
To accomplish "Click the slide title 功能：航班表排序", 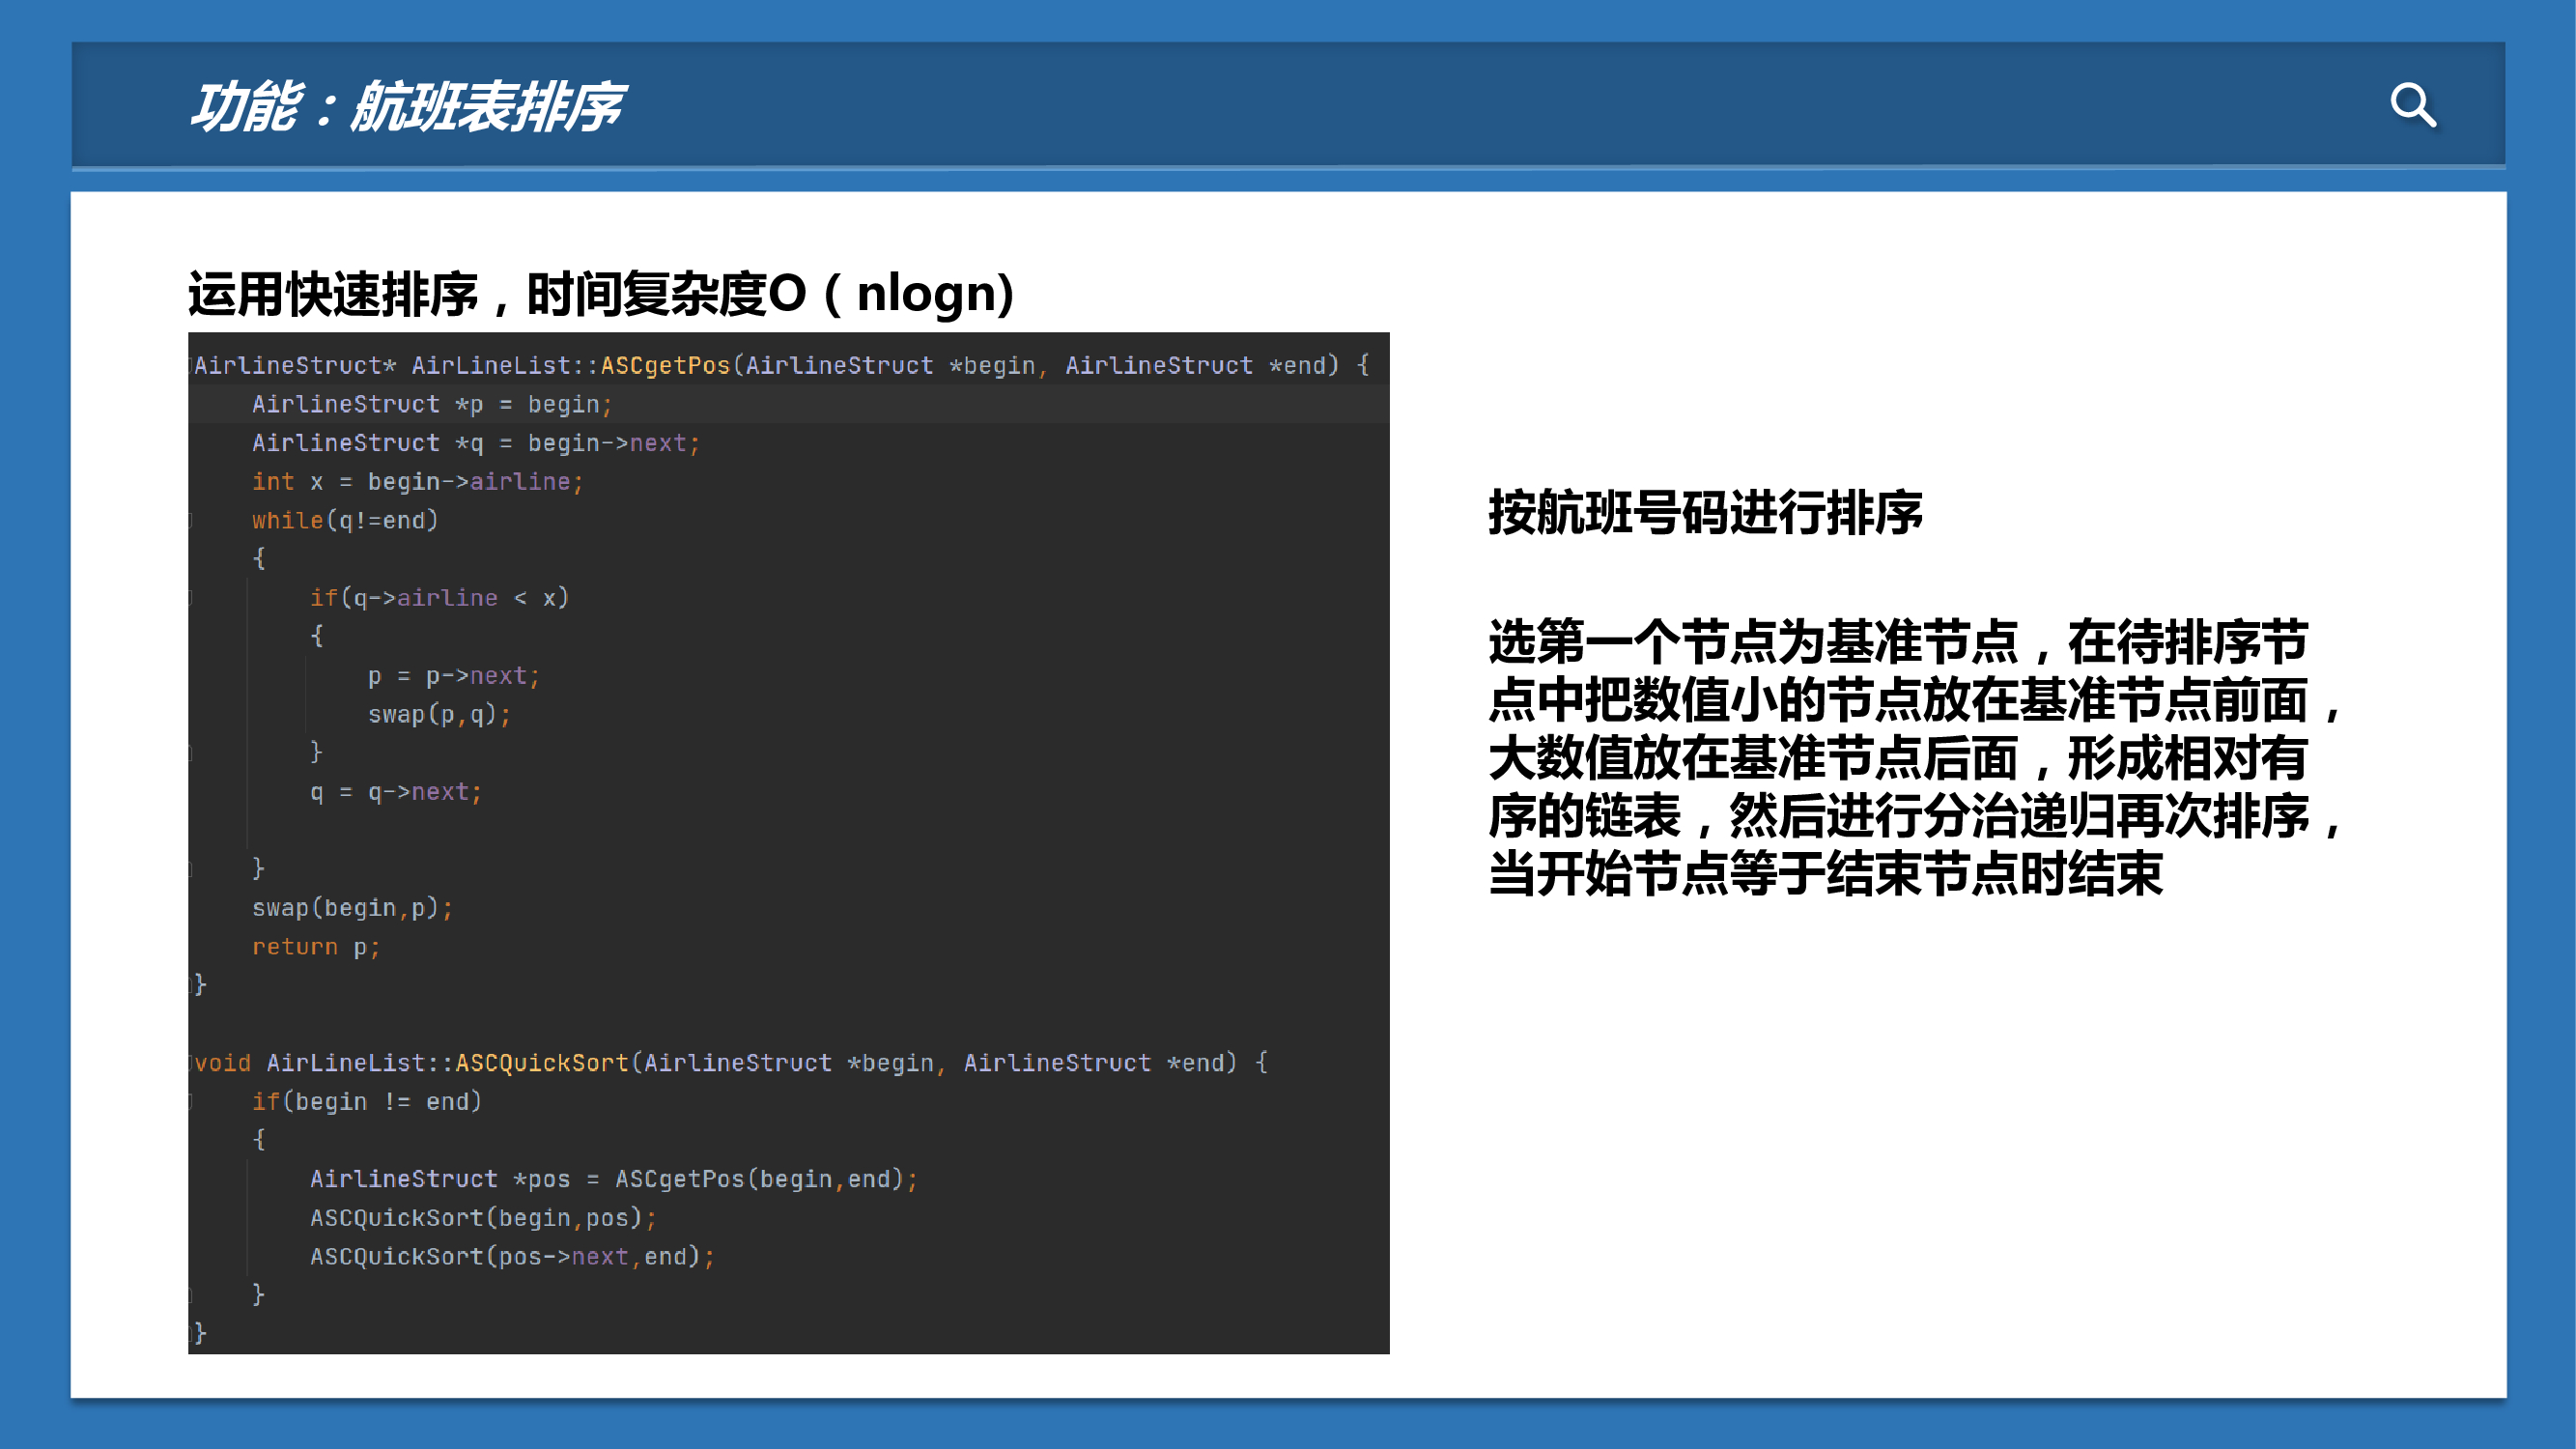I will (x=407, y=106).
